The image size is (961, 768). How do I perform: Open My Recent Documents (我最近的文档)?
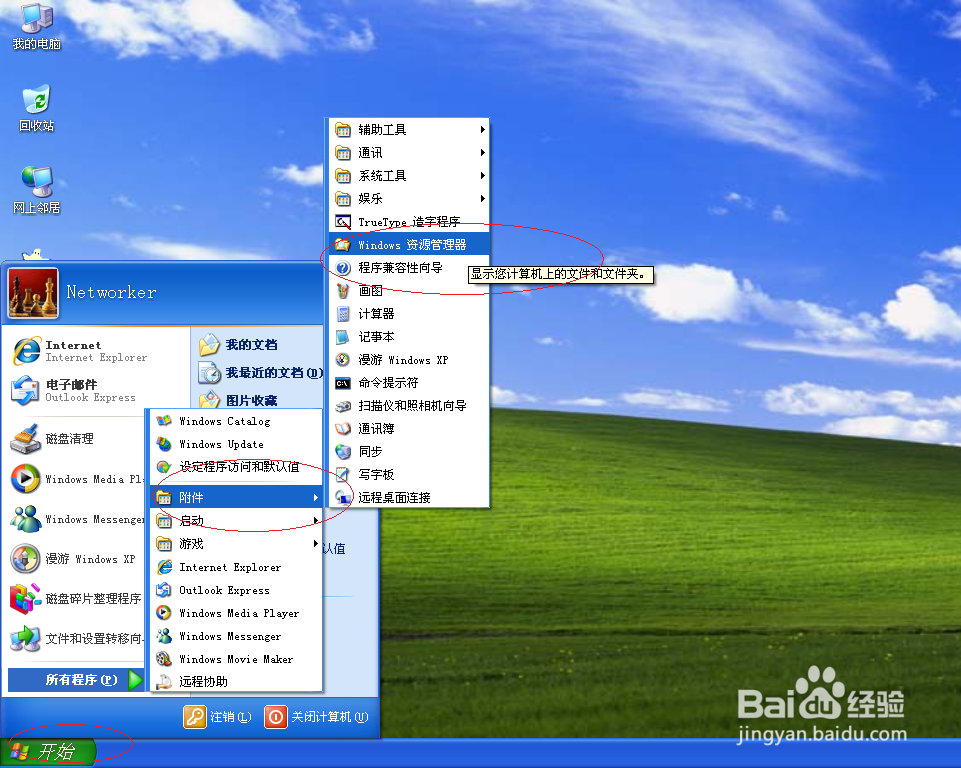(x=260, y=373)
